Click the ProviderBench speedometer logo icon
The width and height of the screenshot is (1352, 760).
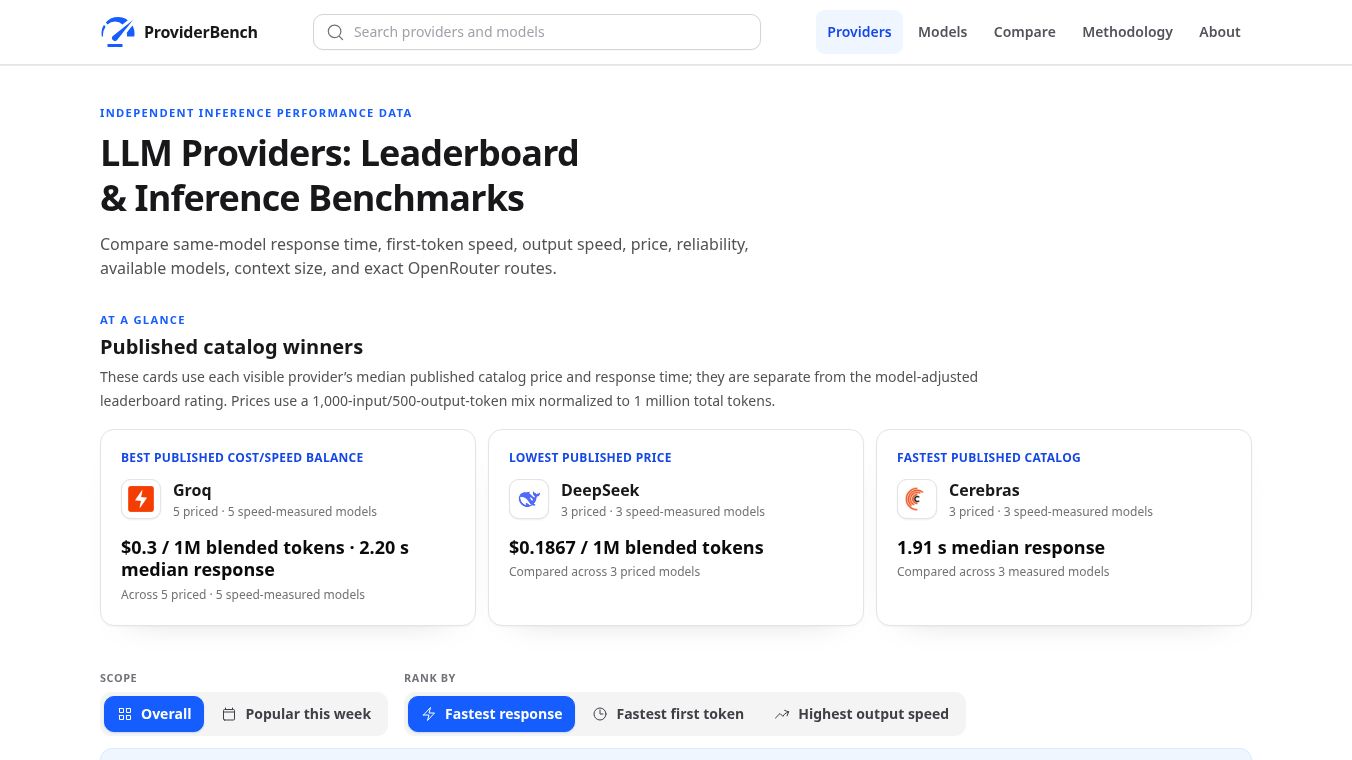pos(118,32)
